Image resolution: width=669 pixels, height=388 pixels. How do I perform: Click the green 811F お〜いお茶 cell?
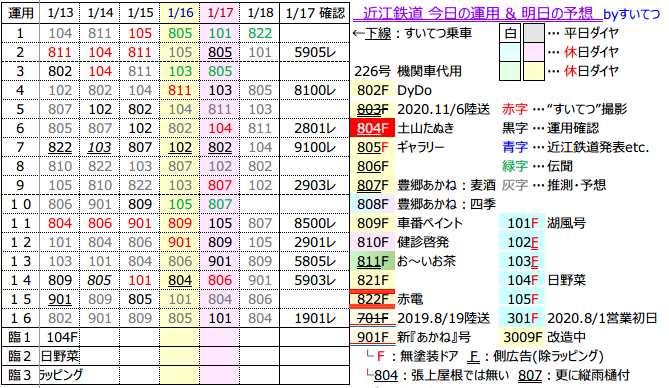pos(372,261)
